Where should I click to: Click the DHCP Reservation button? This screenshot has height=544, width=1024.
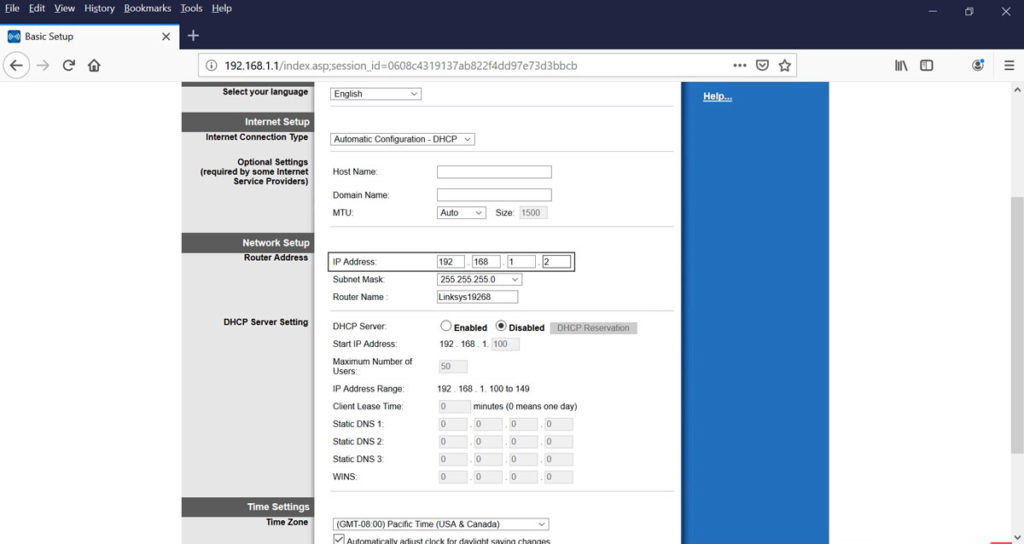[593, 328]
